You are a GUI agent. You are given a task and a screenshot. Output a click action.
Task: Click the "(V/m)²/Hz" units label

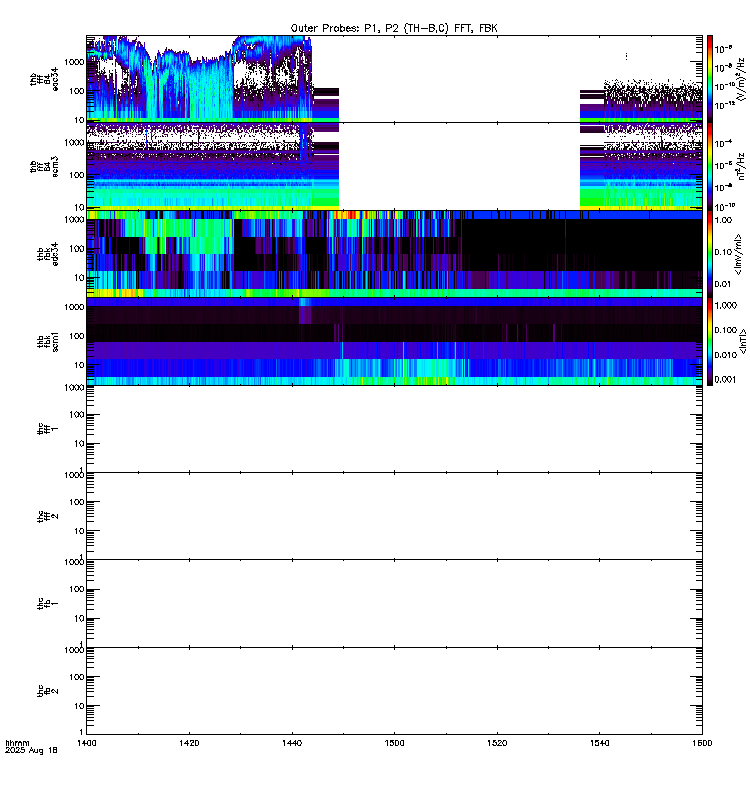741,79
